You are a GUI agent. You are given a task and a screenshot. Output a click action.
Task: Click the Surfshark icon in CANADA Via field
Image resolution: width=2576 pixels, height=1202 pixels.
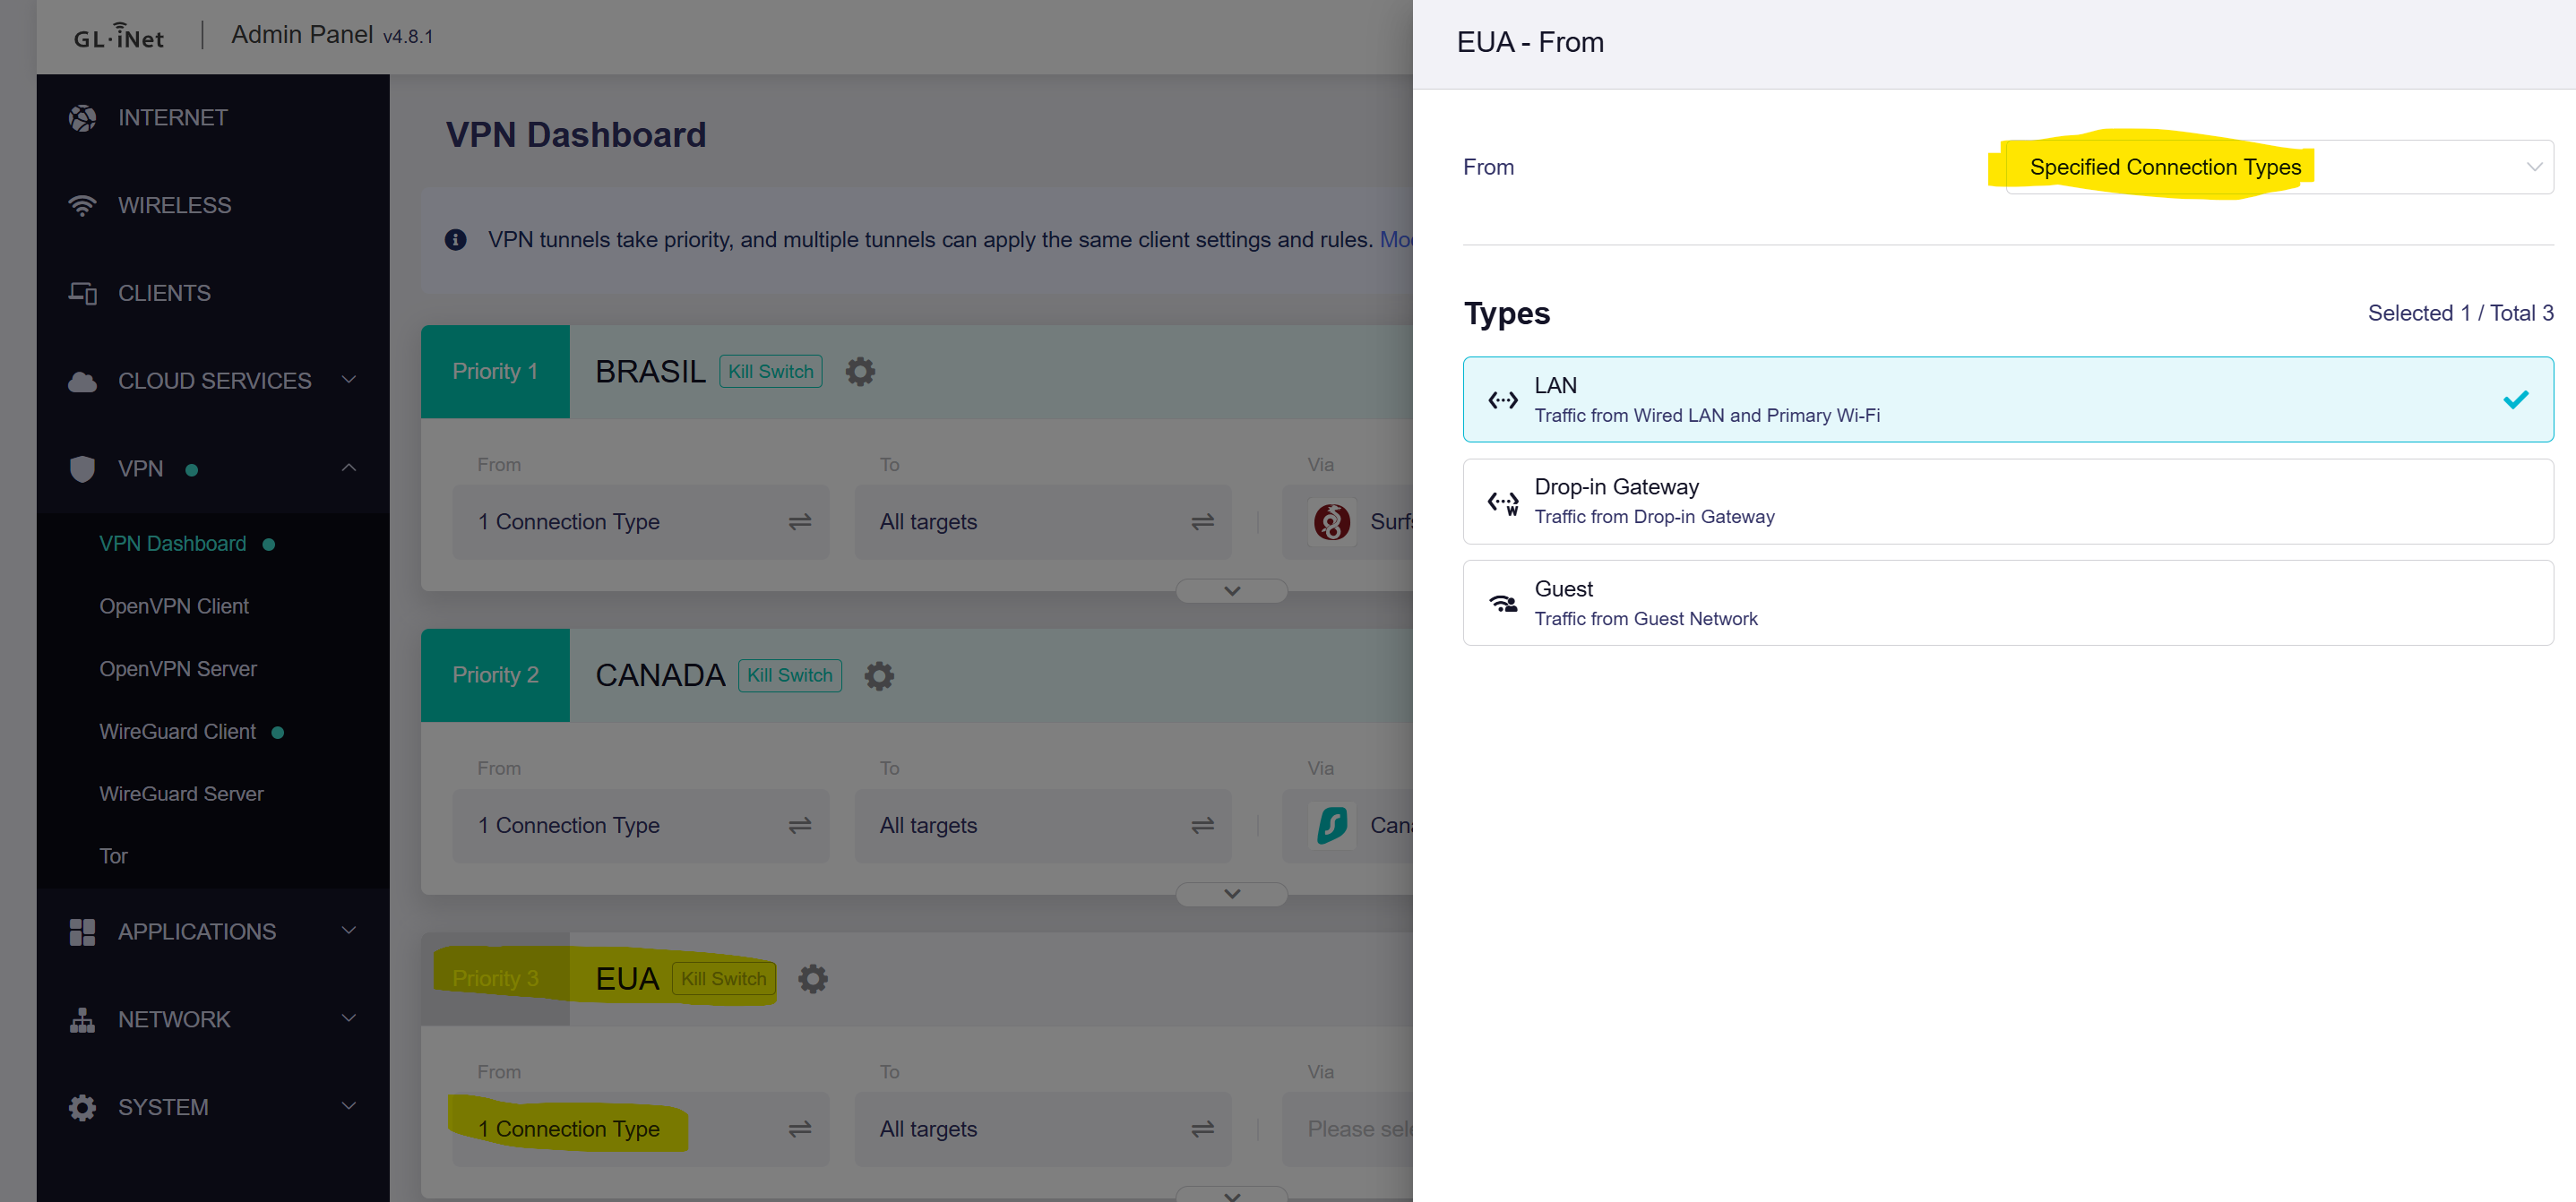tap(1332, 826)
